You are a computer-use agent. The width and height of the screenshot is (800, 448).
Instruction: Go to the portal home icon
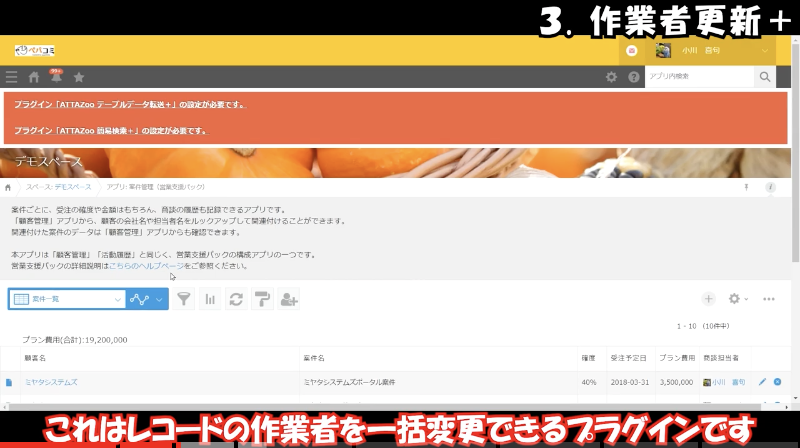point(34,77)
